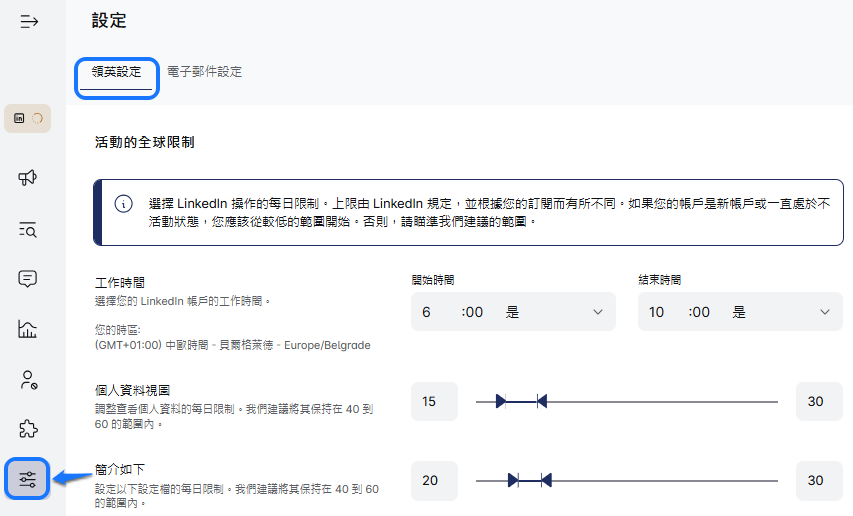Open analytics via the chart icon
The width and height of the screenshot is (853, 516).
click(28, 329)
